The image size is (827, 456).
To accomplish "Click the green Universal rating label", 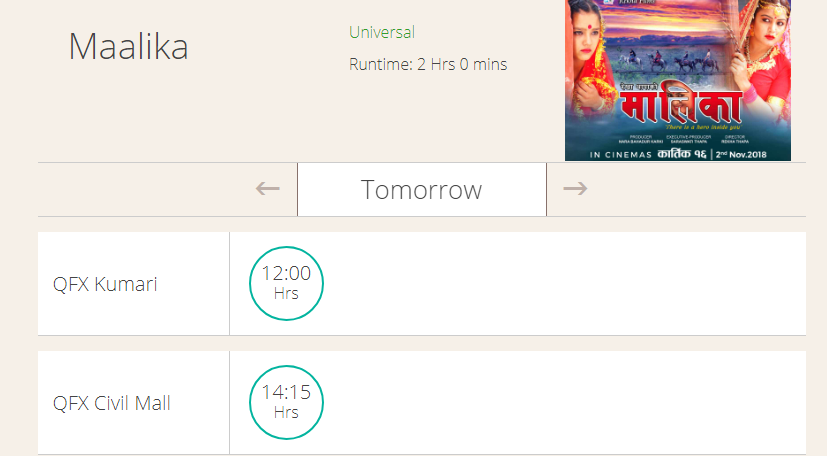I will pos(382,32).
